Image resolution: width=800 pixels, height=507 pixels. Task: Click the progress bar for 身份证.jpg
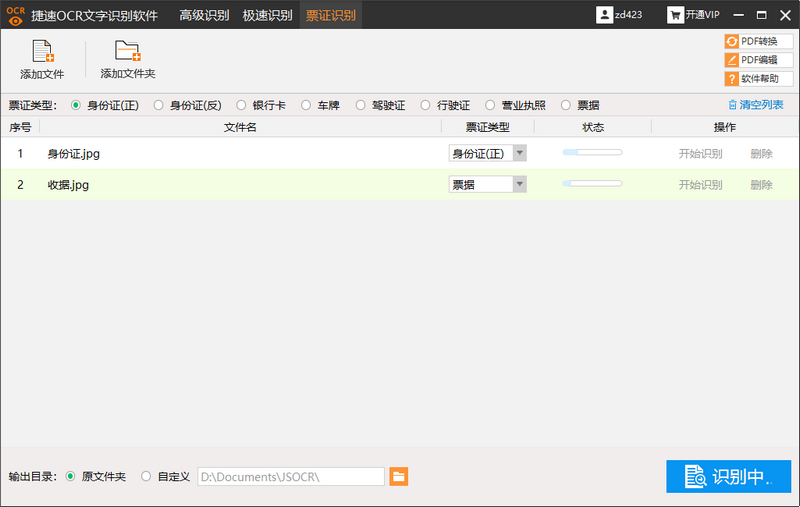[x=592, y=153]
